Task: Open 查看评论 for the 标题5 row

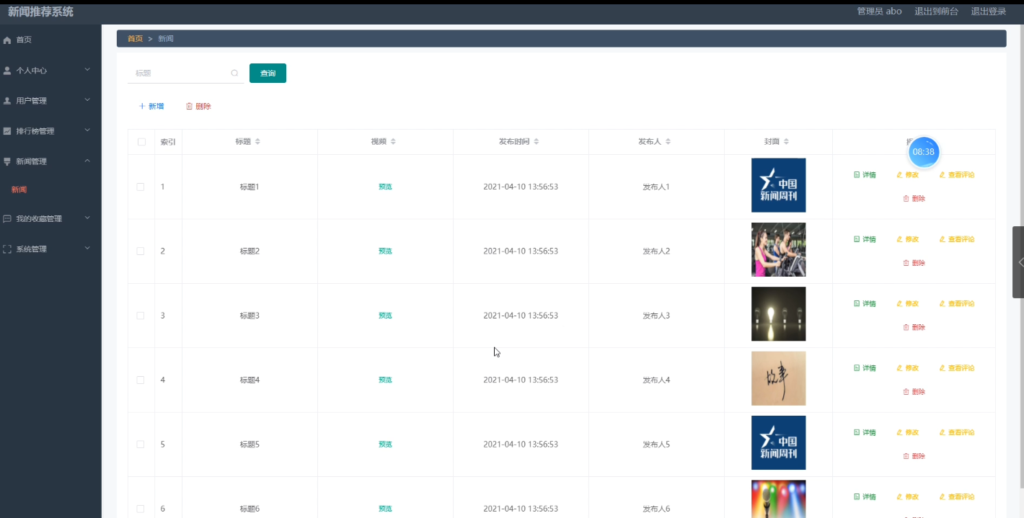Action: tap(957, 432)
